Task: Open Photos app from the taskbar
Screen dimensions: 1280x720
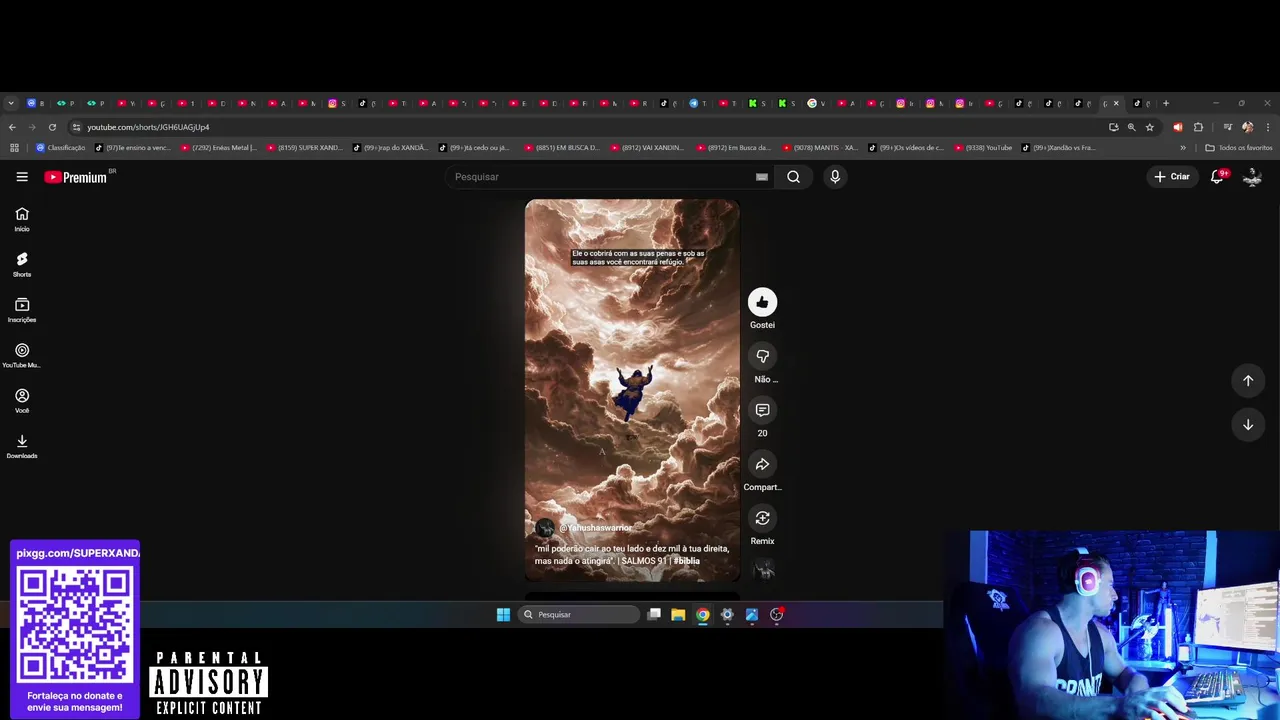Action: click(752, 615)
